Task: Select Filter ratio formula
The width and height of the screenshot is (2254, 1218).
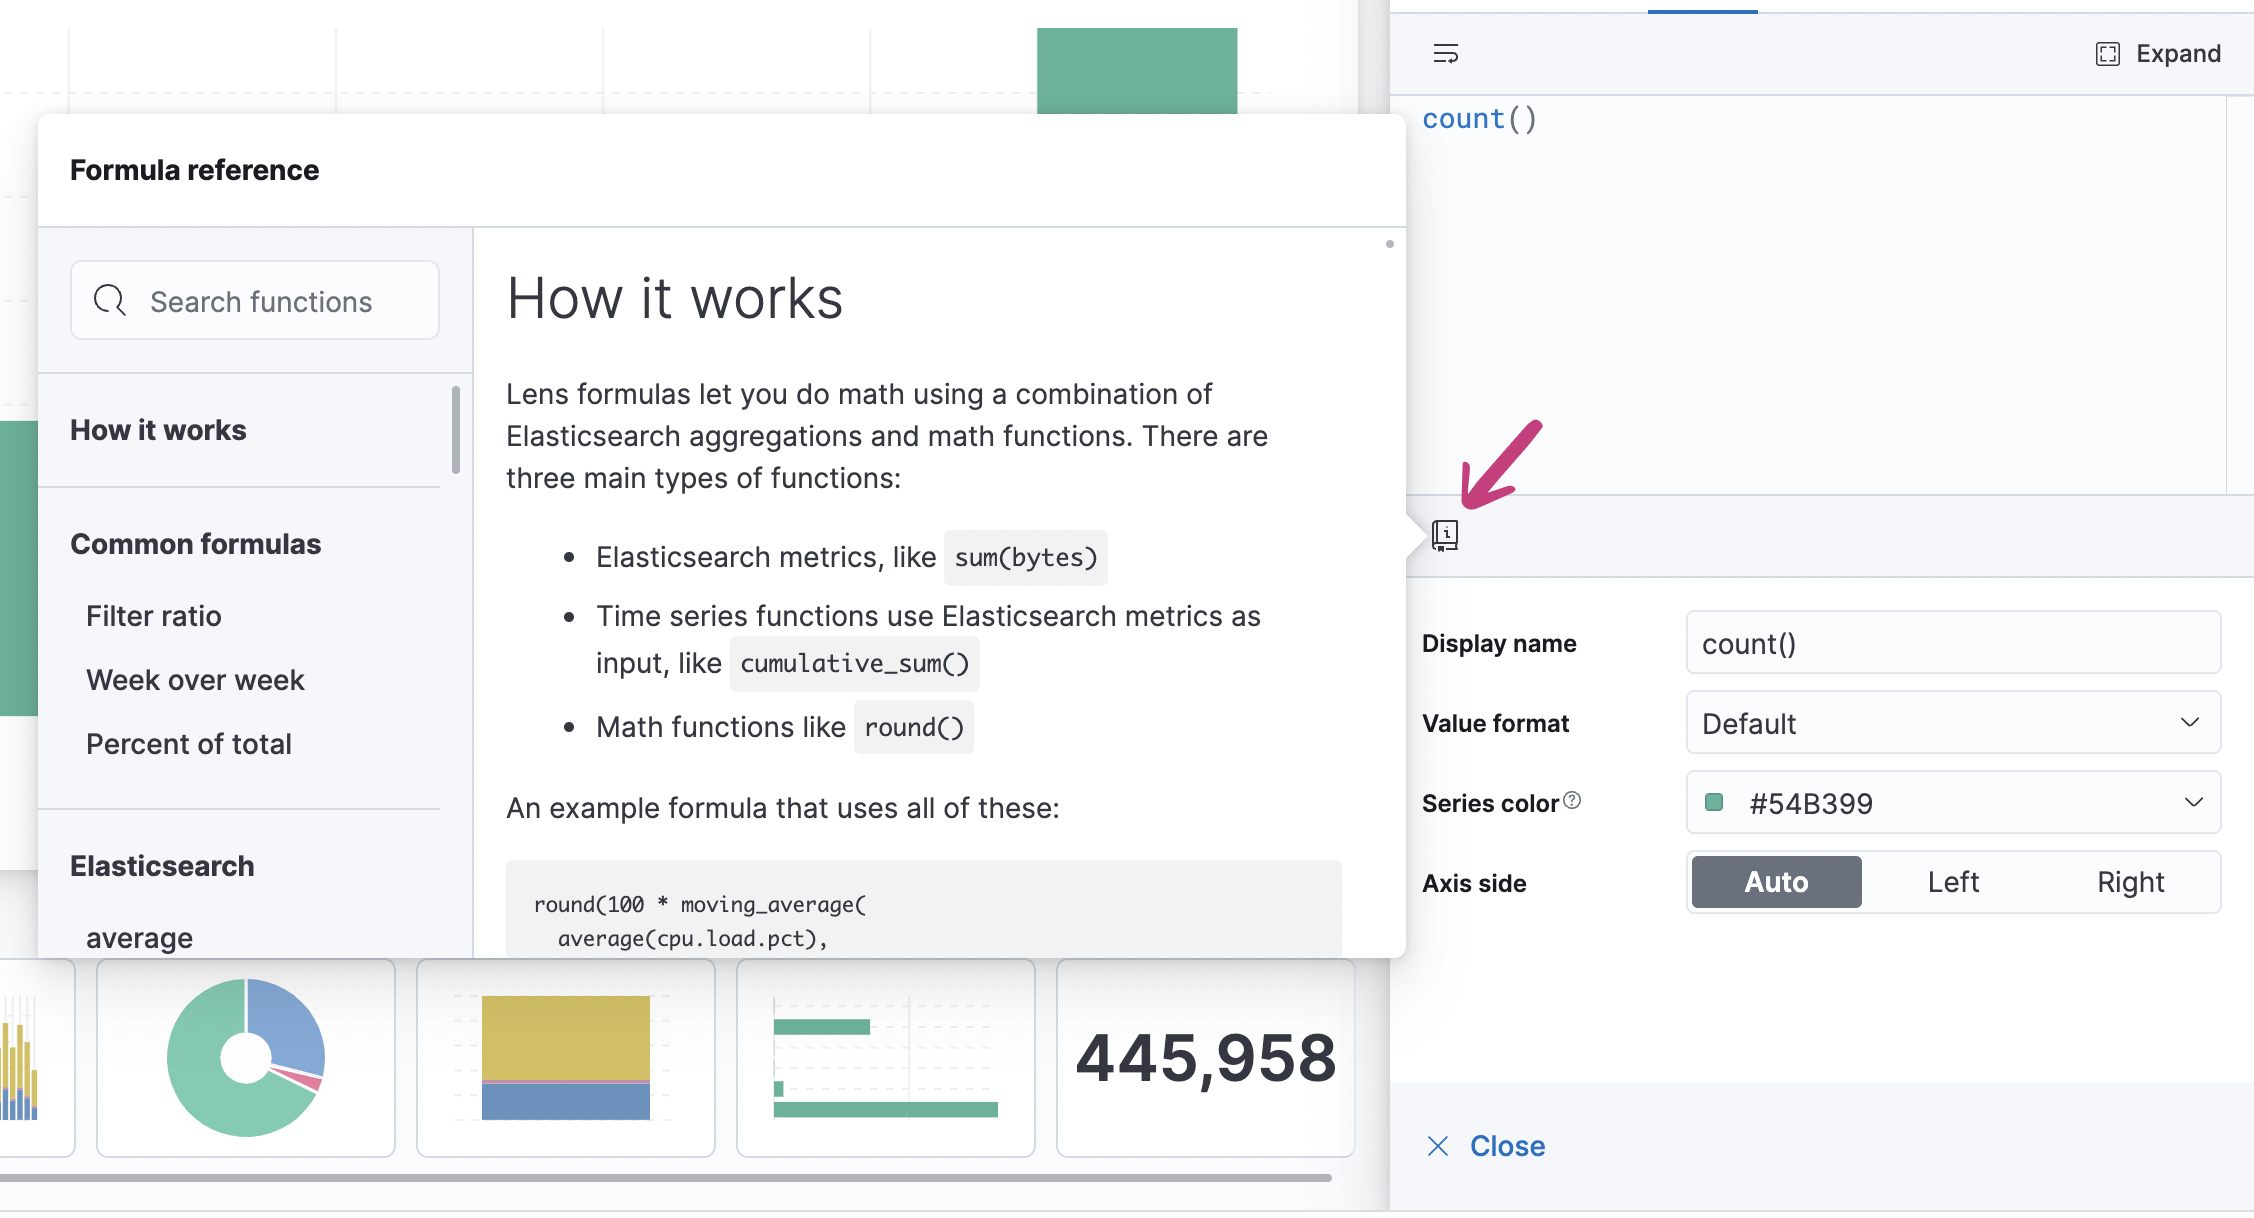Action: tap(154, 616)
